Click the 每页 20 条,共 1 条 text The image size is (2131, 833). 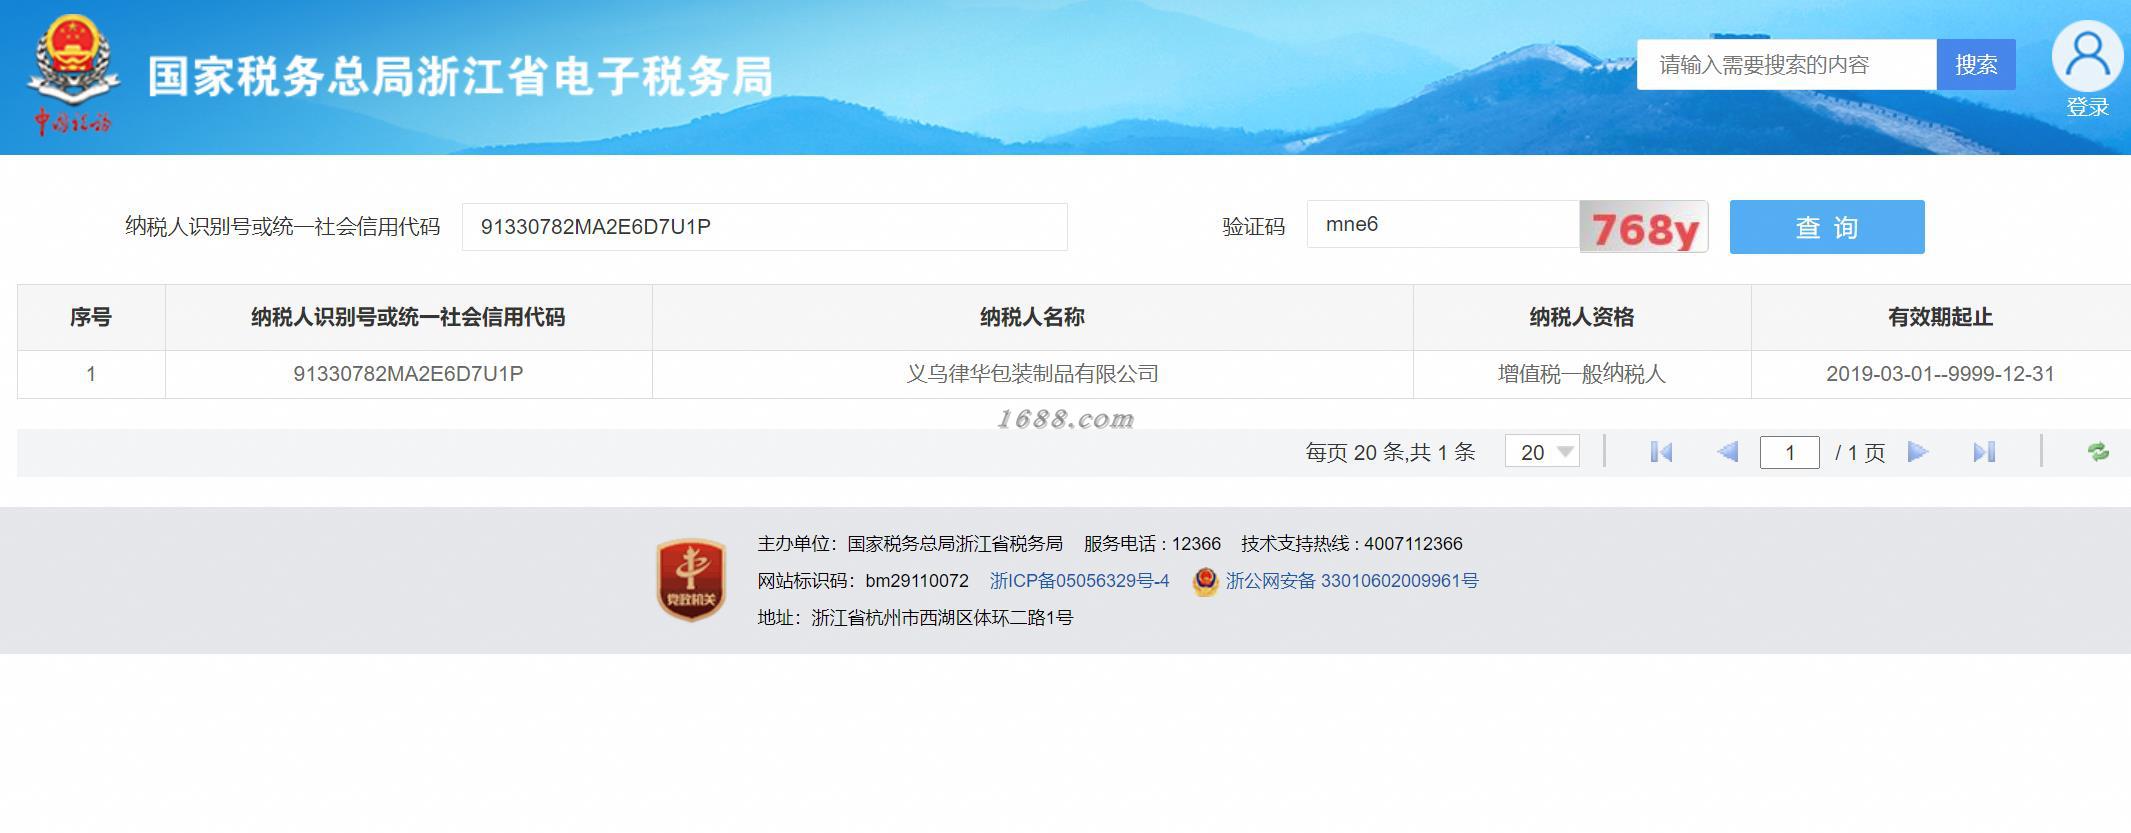click(1390, 453)
